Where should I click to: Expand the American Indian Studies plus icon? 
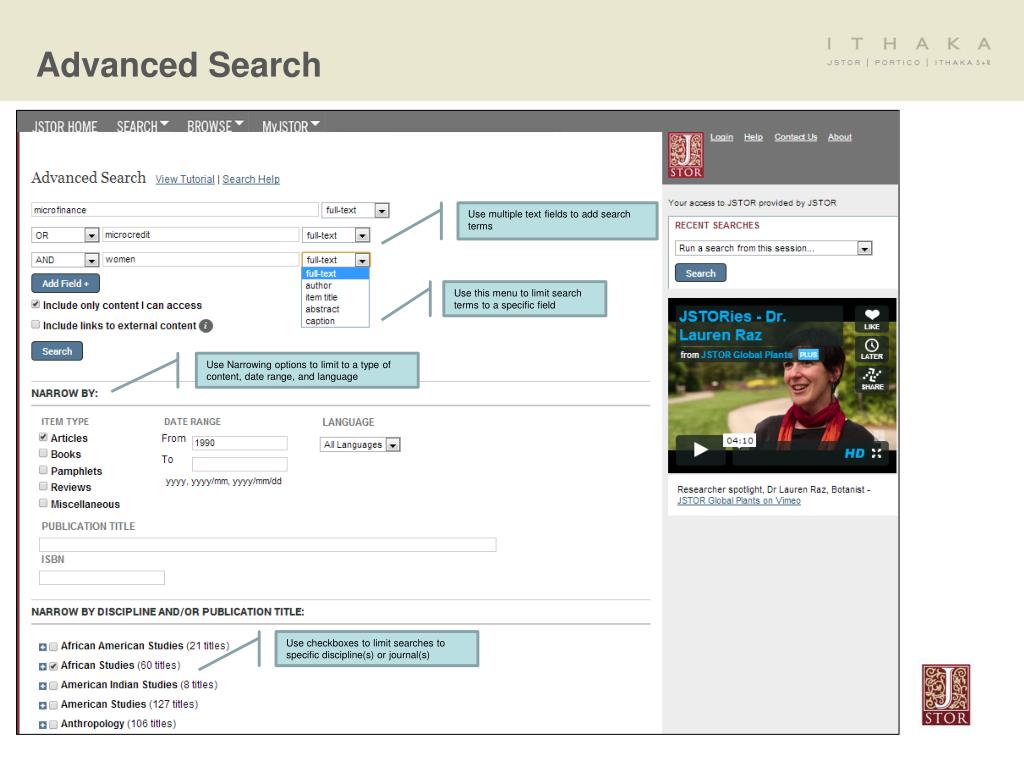click(42, 686)
